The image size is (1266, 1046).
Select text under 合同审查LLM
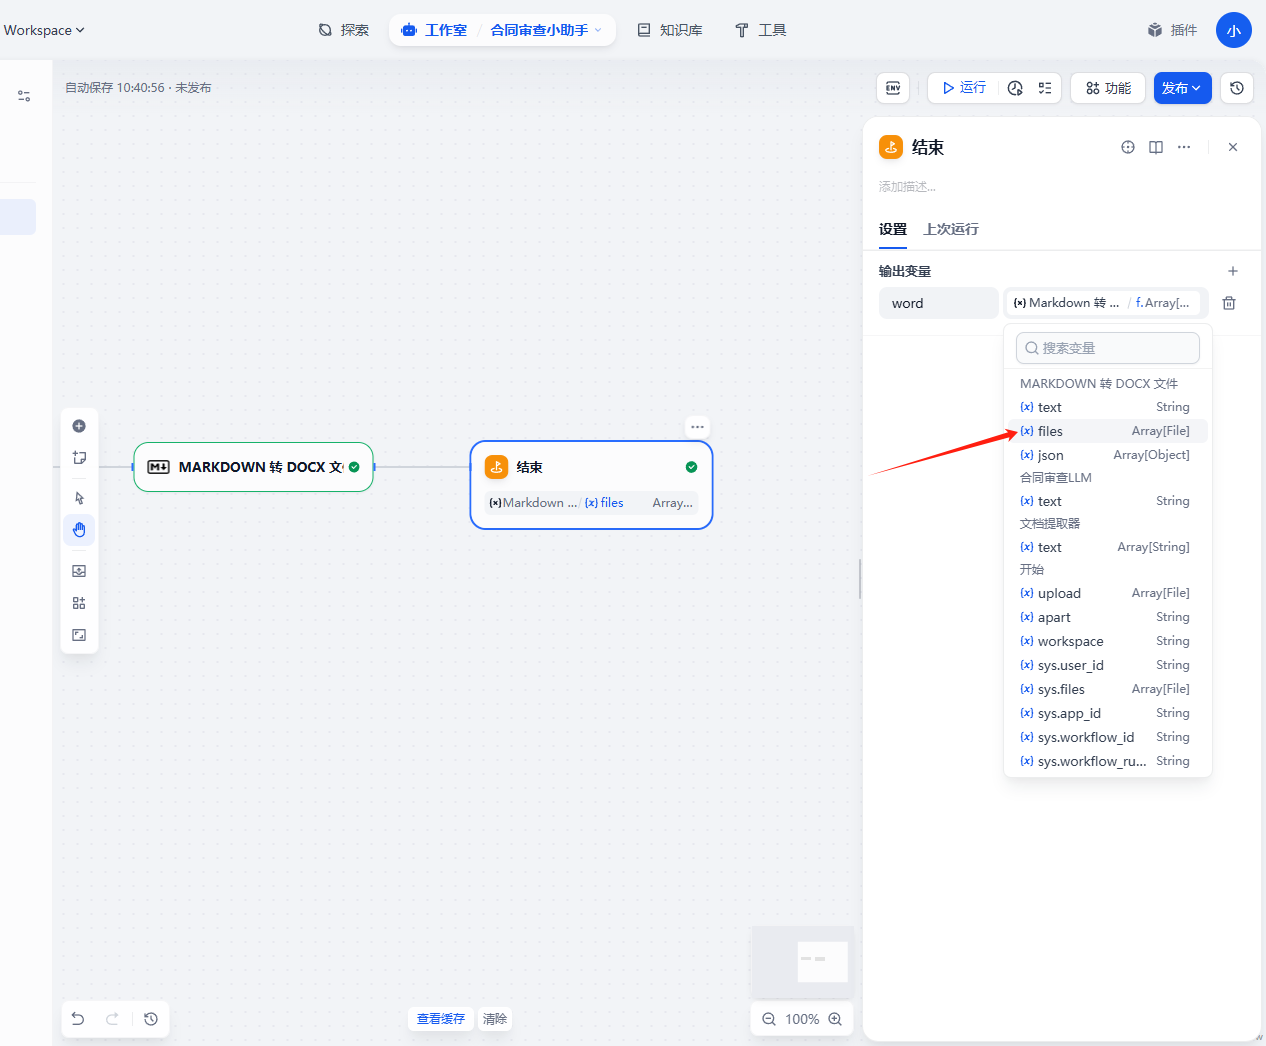pyautogui.click(x=1108, y=501)
